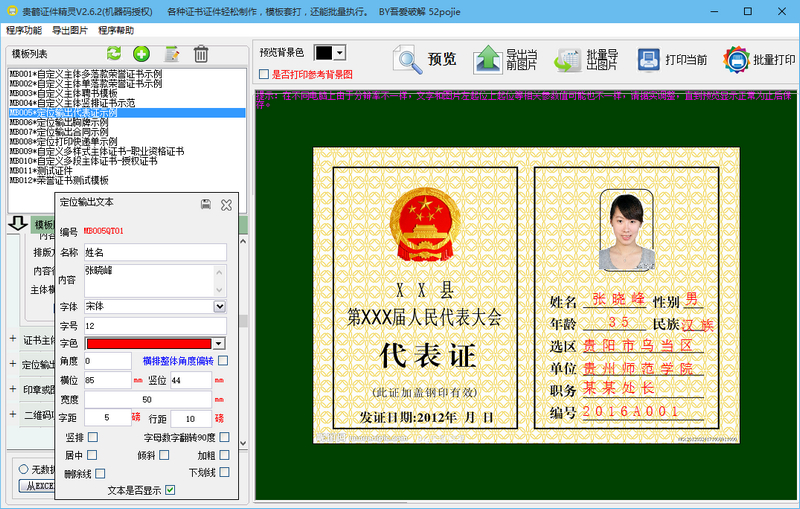Open the 字体 font dropdown showing 宋体
This screenshot has width=800, height=509.
[219, 307]
